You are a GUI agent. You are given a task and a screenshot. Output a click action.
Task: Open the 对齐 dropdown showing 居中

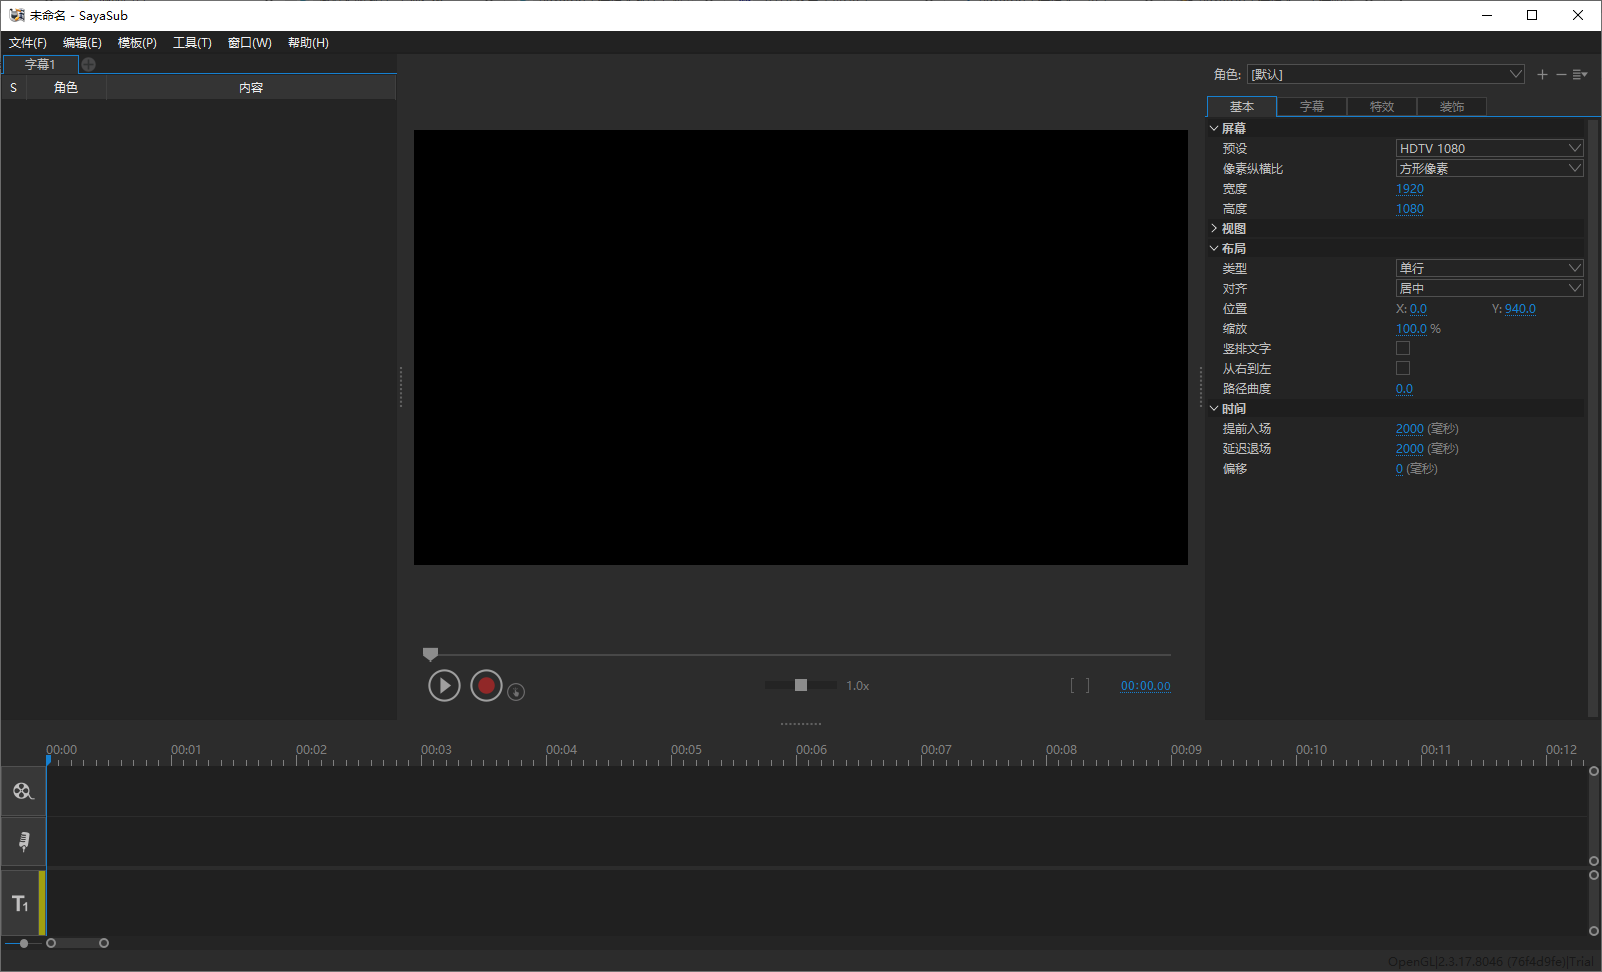point(1489,288)
